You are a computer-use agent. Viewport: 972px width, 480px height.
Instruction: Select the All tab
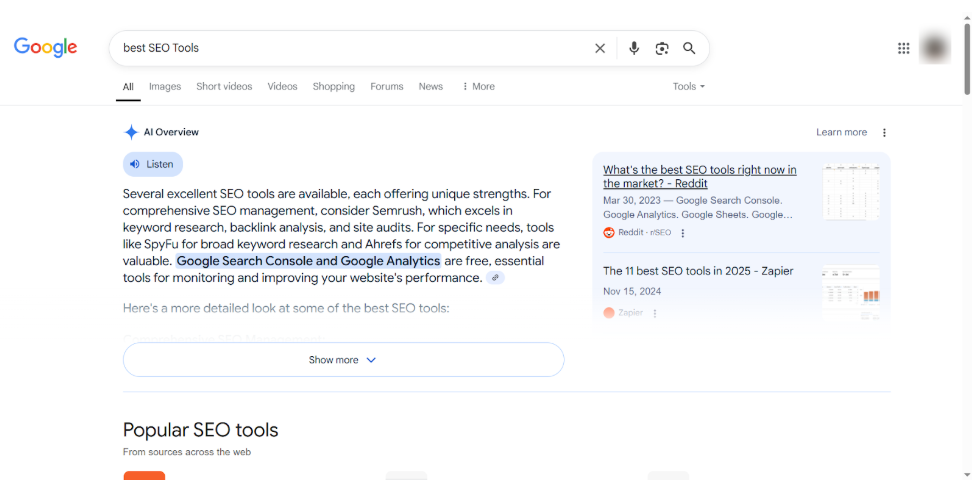[128, 87]
